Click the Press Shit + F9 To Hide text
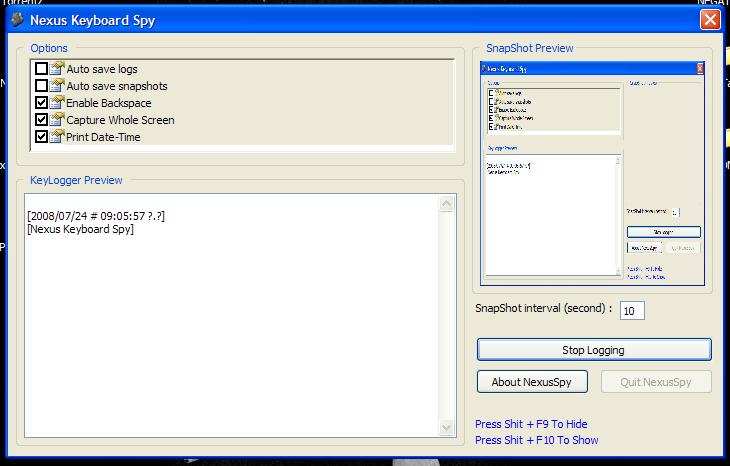Screen dimensions: 730x466 point(531,424)
